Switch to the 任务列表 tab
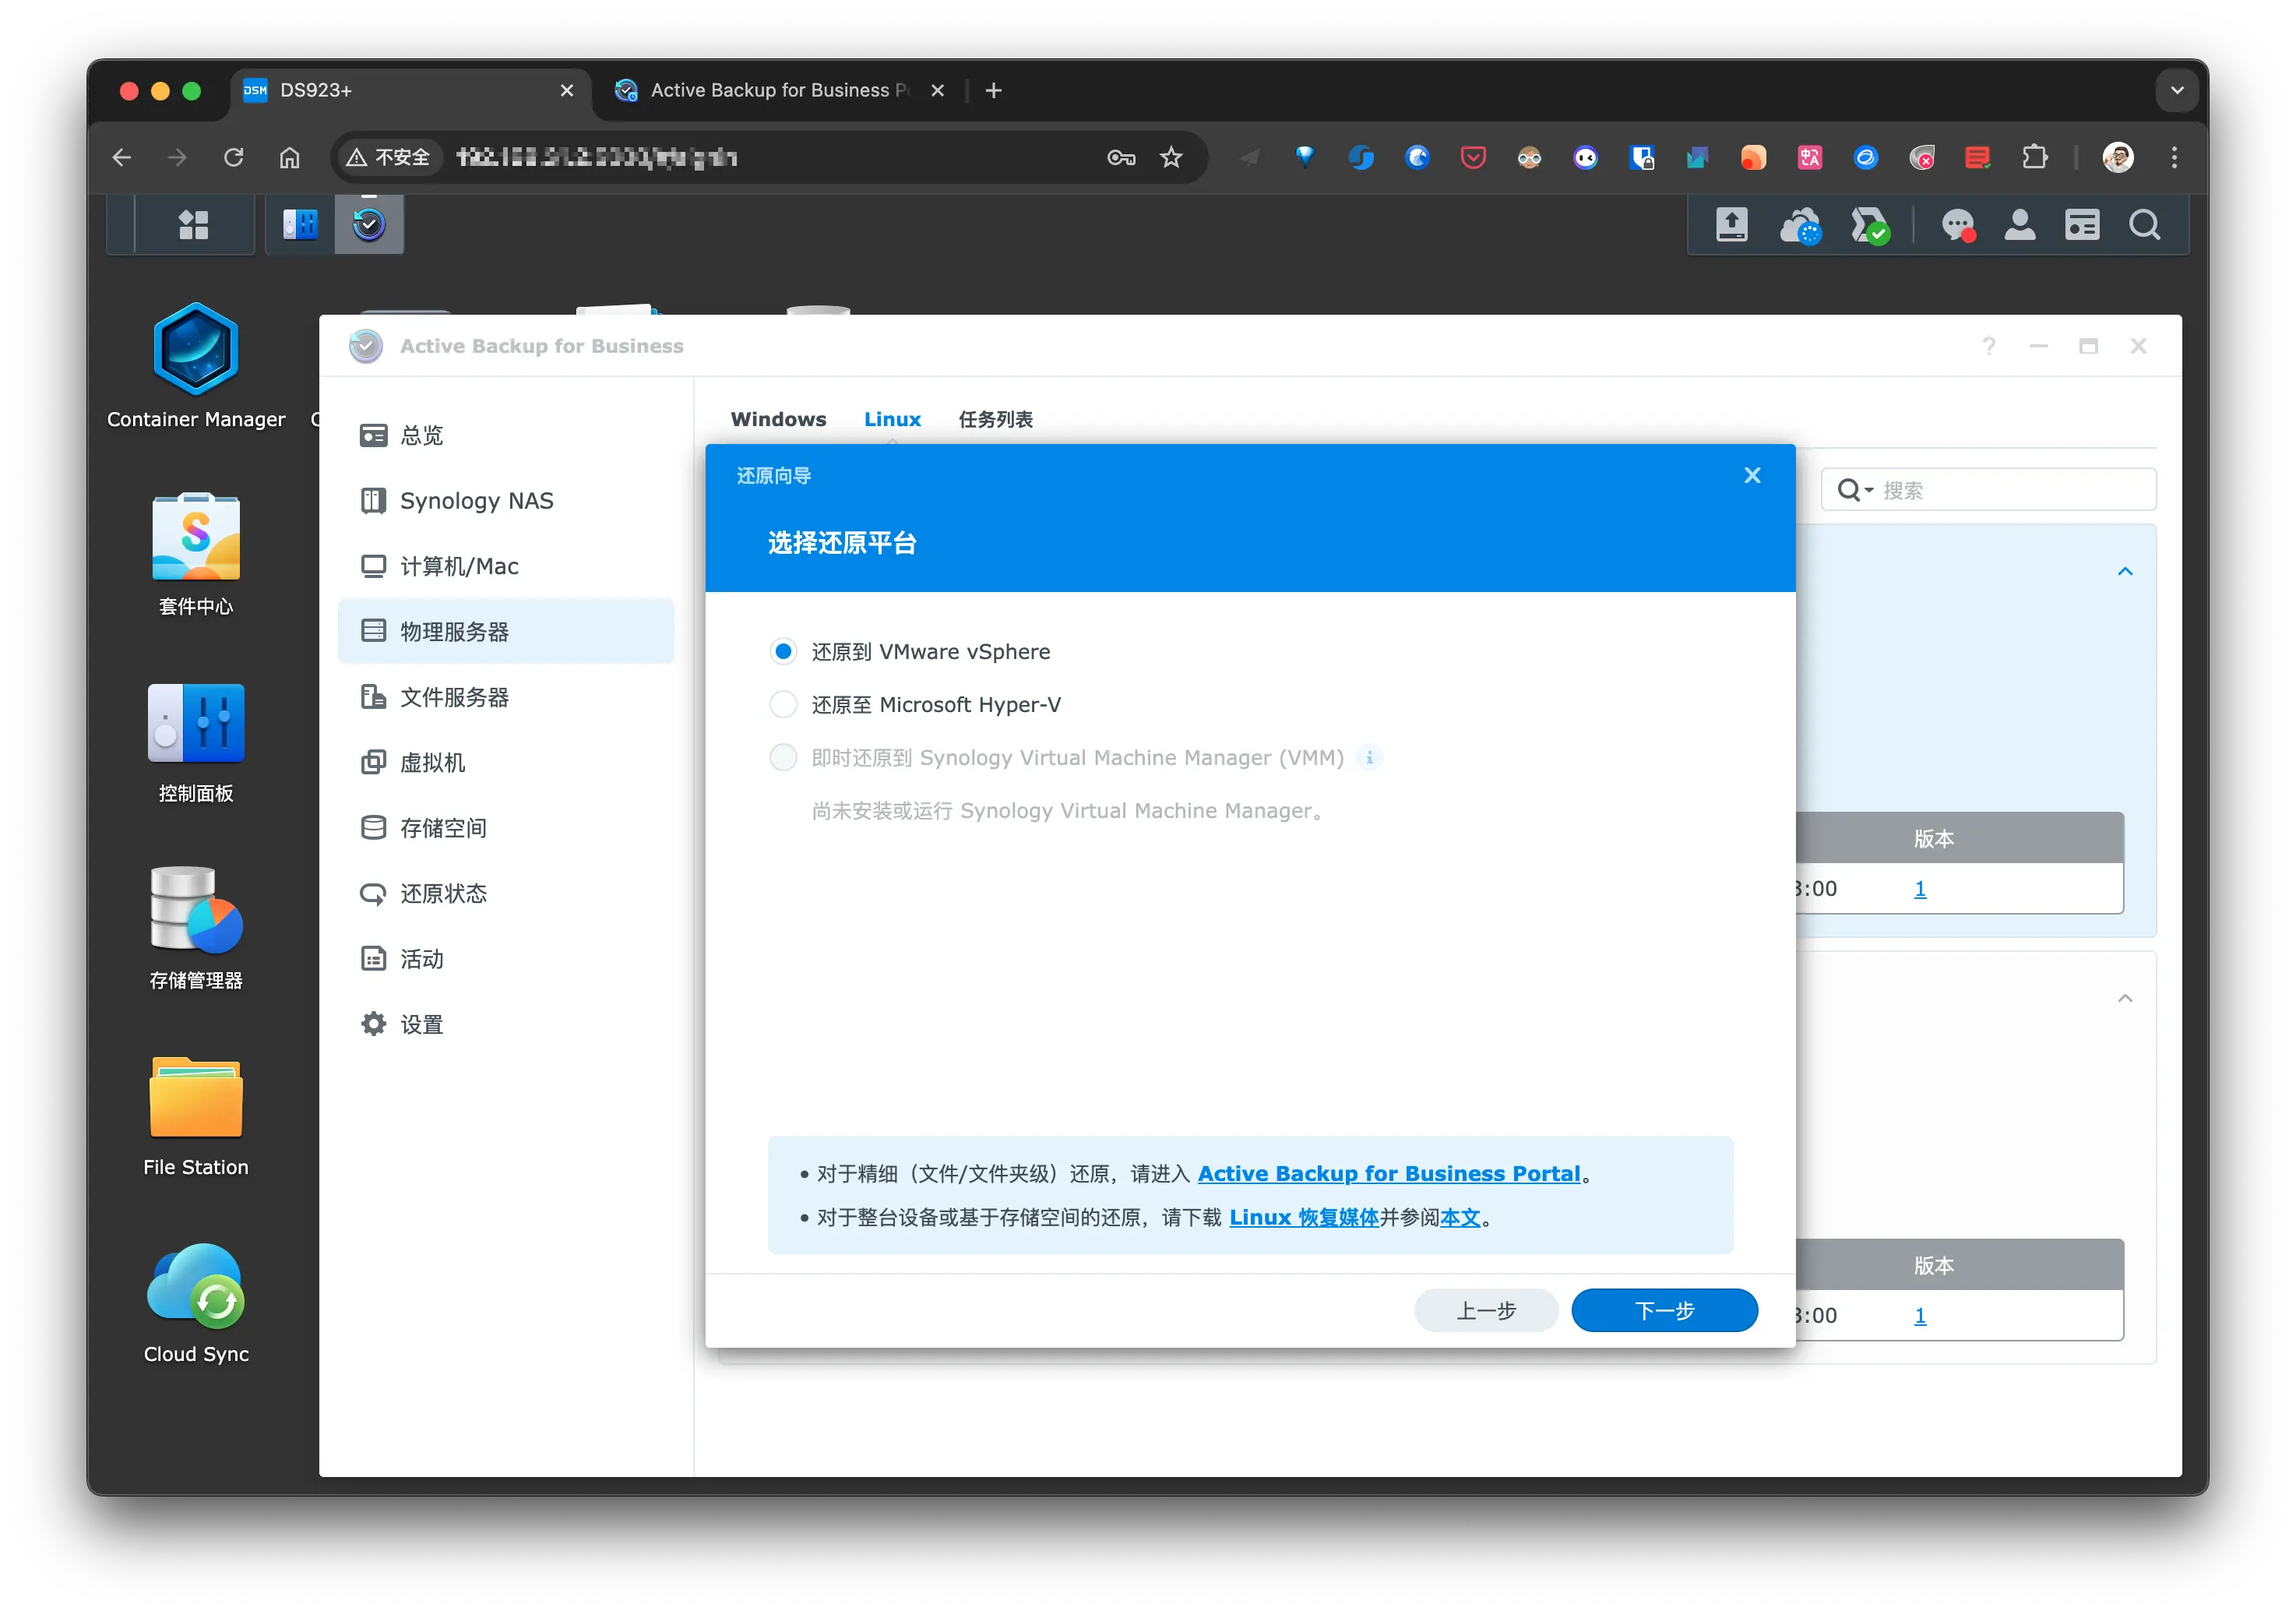Image resolution: width=2296 pixels, height=1611 pixels. (995, 419)
